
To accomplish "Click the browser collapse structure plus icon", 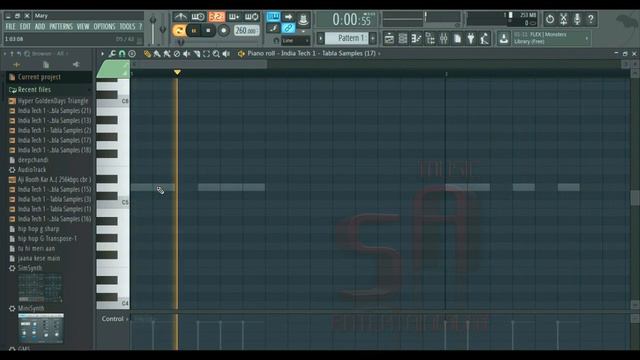I will [x=17, y=64].
